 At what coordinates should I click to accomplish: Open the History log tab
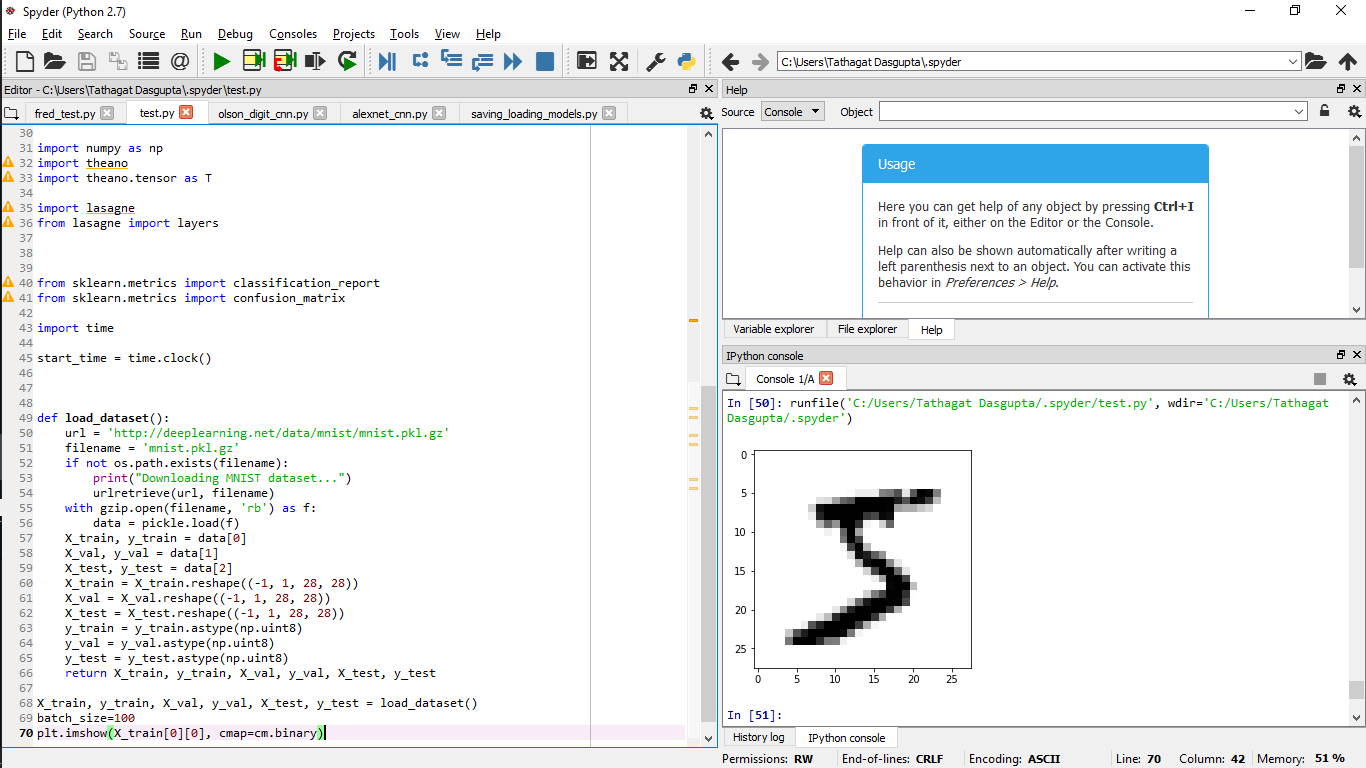758,737
